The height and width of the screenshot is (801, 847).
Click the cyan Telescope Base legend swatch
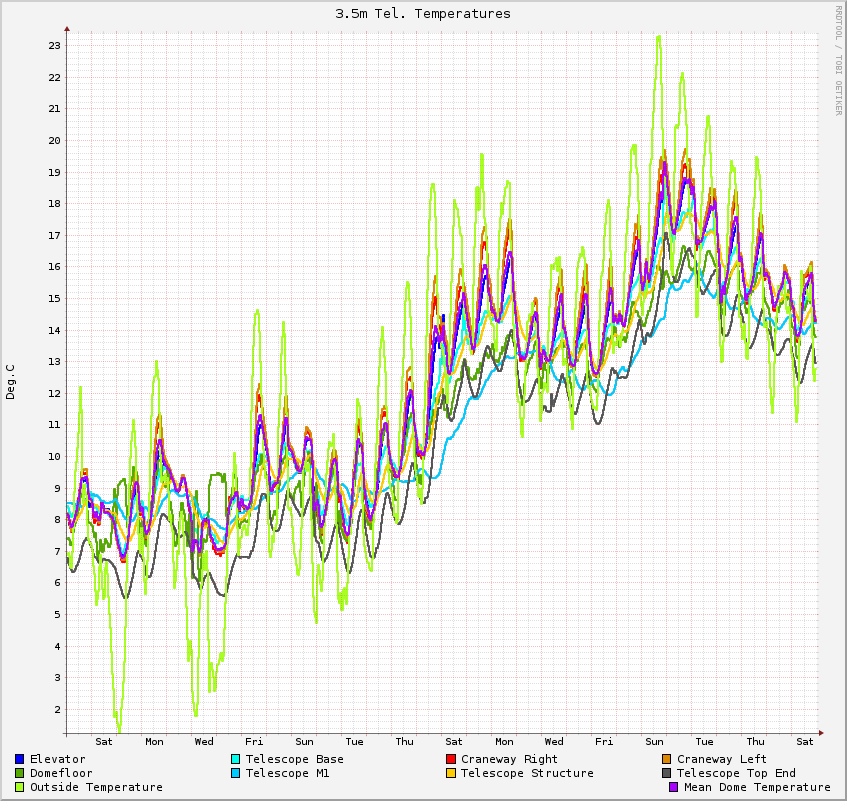click(x=235, y=759)
